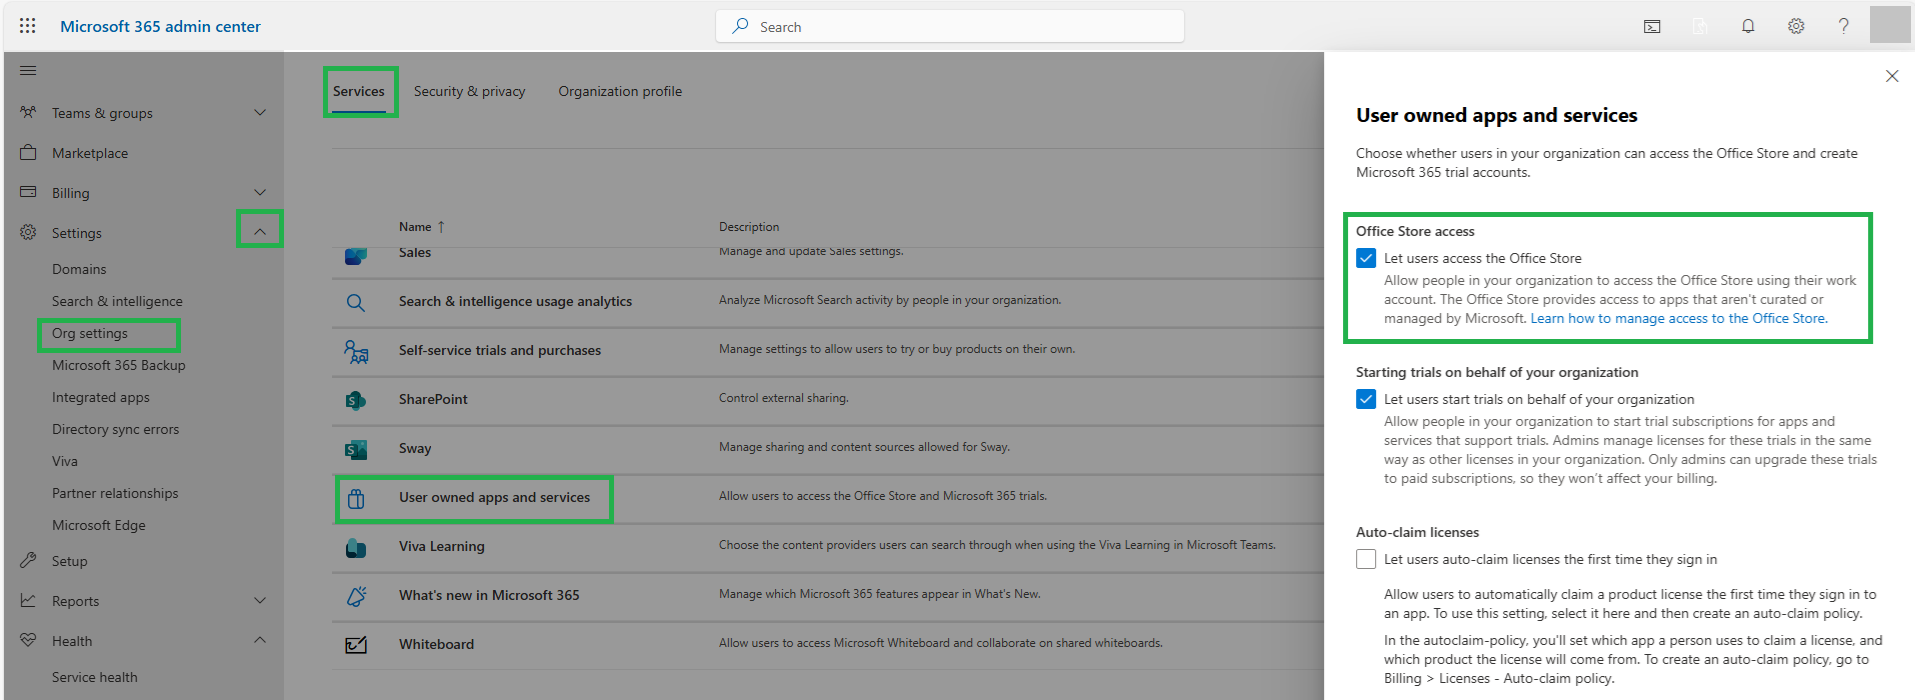
Task: Expand the Billing chevron
Action: coord(260,192)
